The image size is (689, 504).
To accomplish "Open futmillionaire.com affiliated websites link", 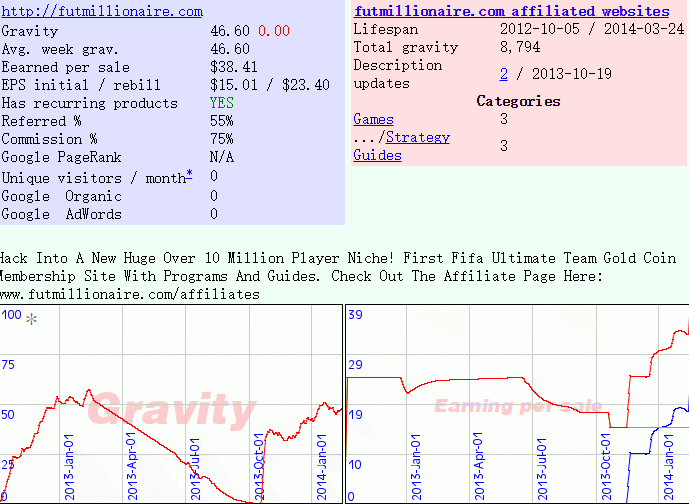I will [x=511, y=11].
